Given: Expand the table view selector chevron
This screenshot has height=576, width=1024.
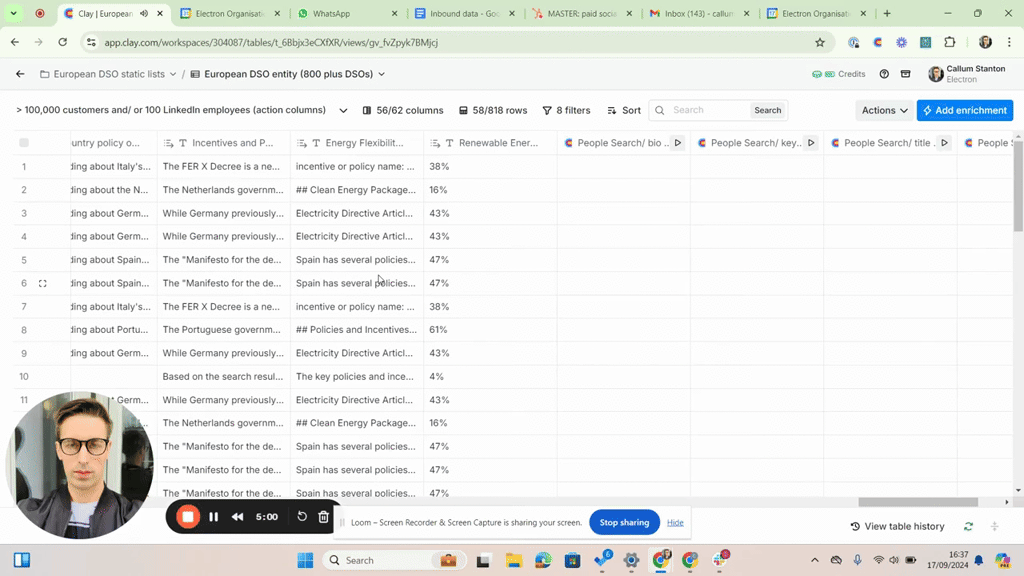Looking at the screenshot, I should [x=343, y=110].
